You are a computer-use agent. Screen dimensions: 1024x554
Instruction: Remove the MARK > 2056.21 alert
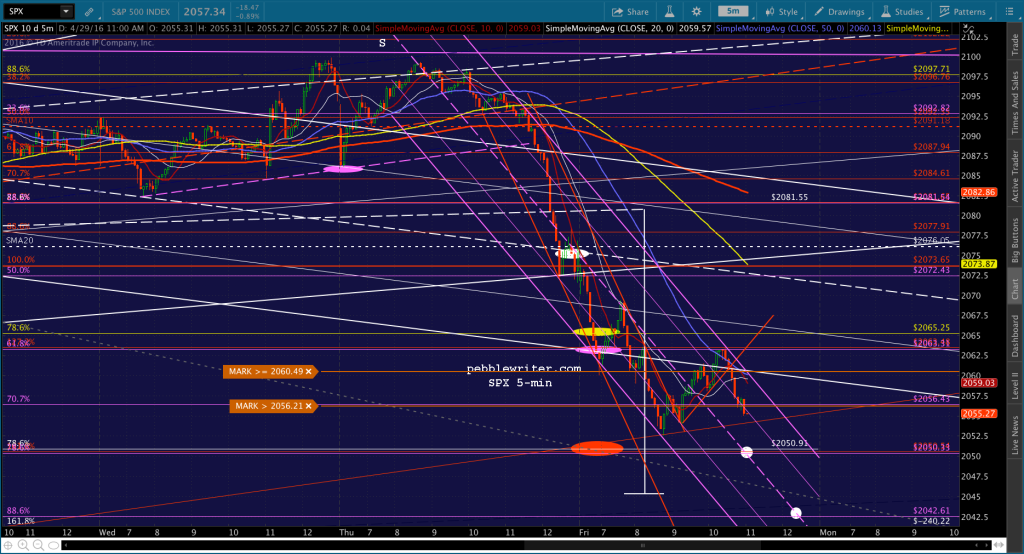(308, 406)
